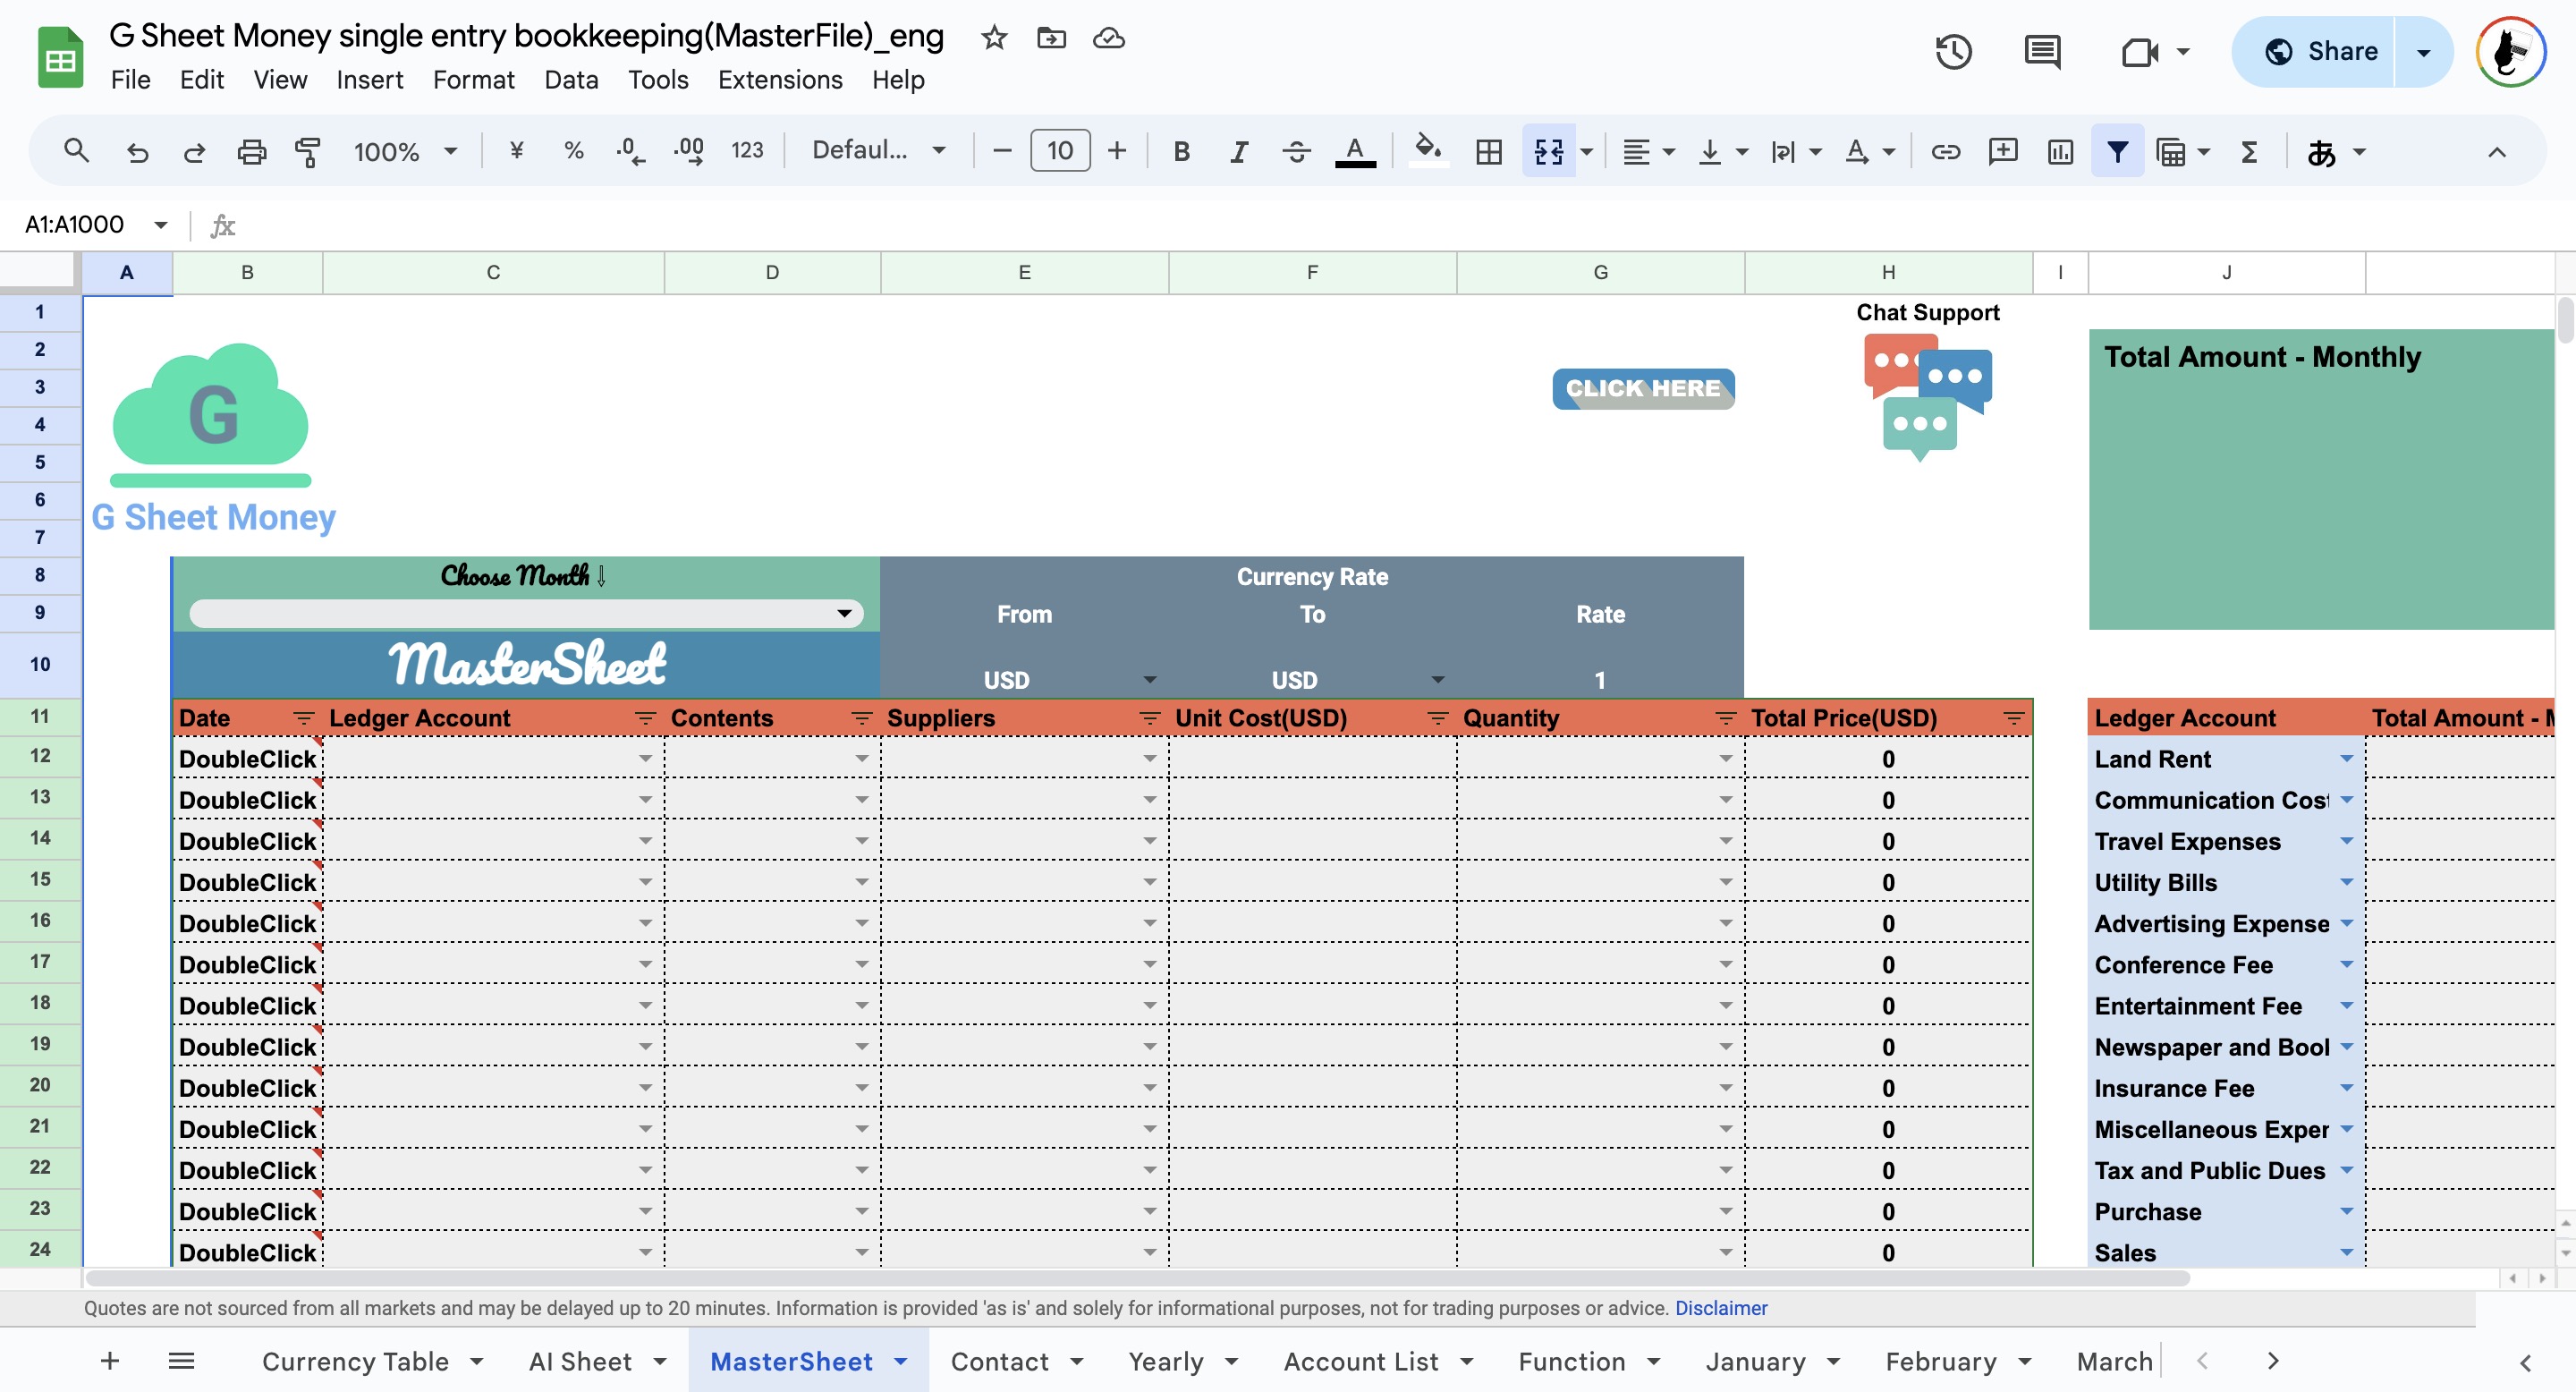Click the font size input field

1059,151
